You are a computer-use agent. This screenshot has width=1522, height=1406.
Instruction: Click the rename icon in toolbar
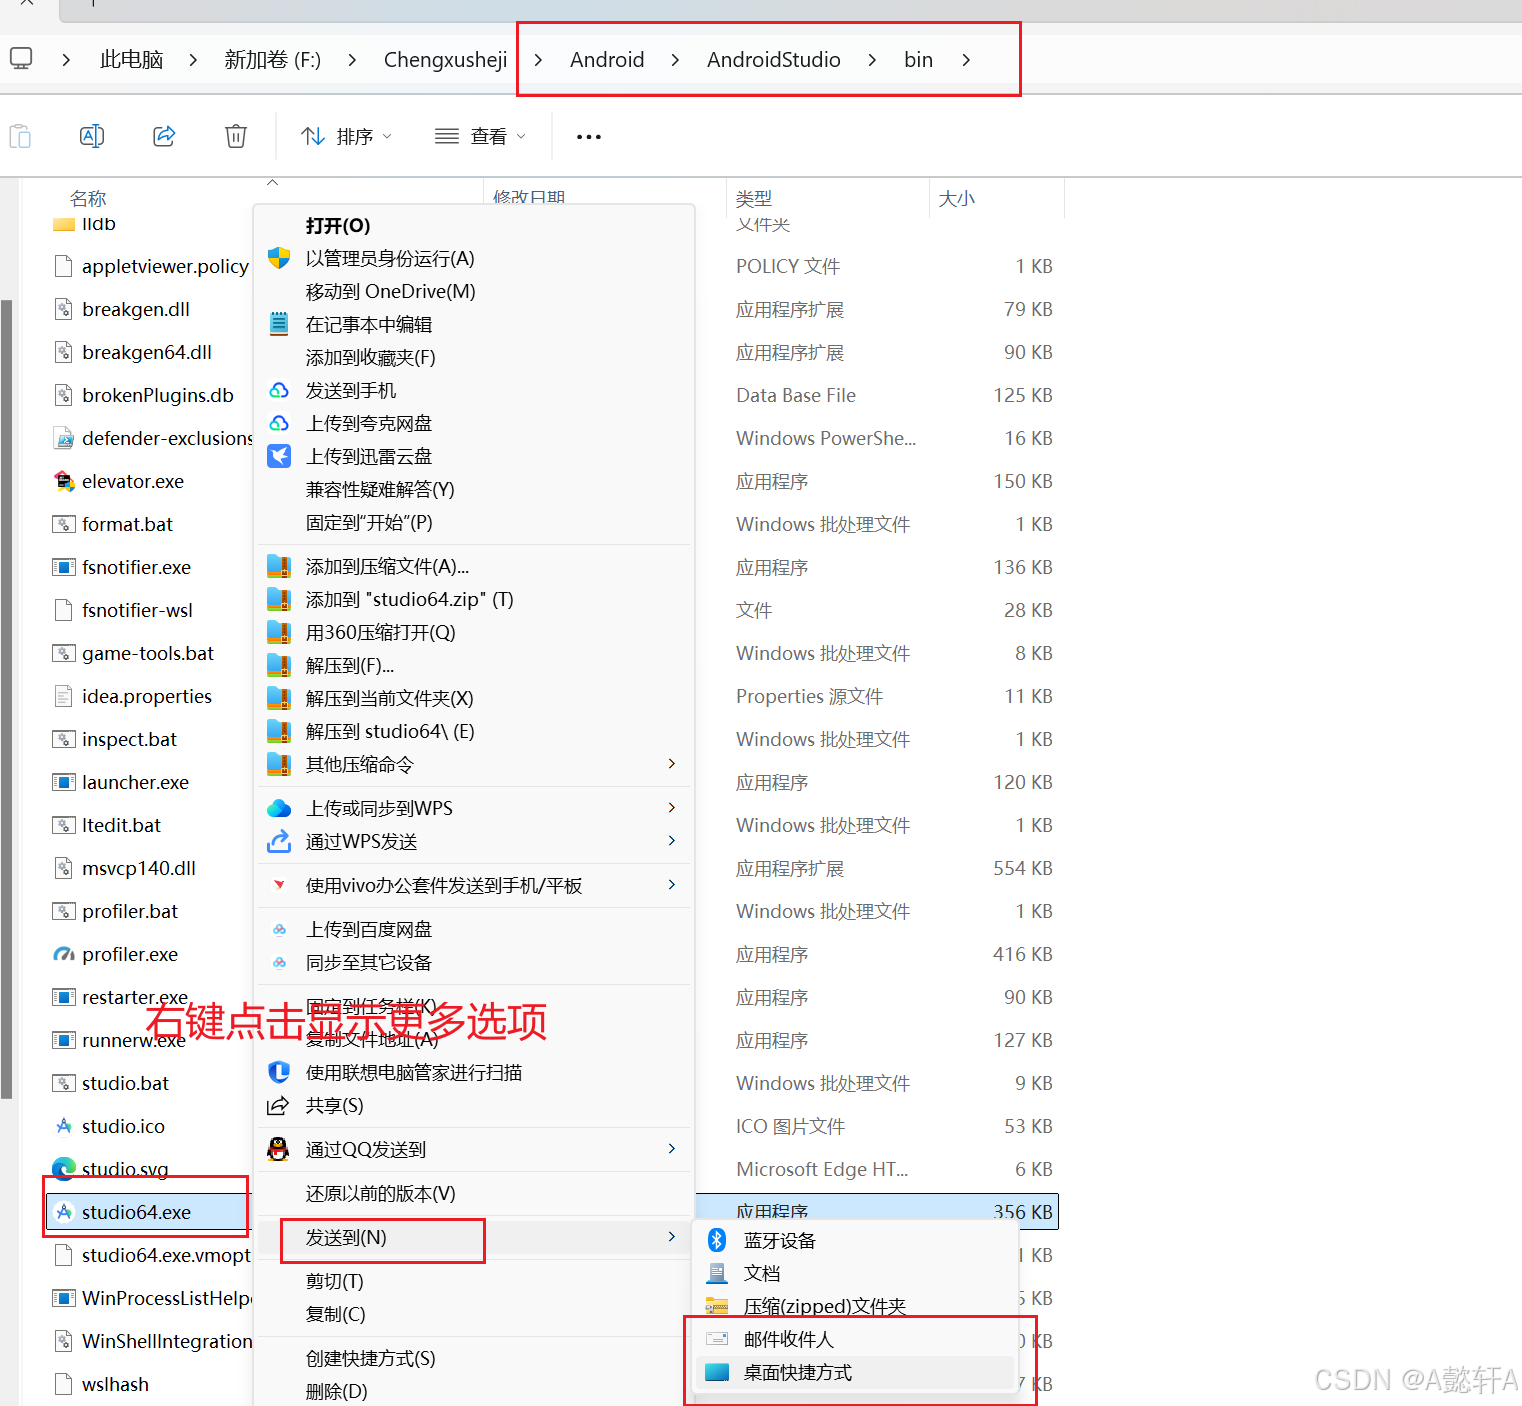[92, 136]
